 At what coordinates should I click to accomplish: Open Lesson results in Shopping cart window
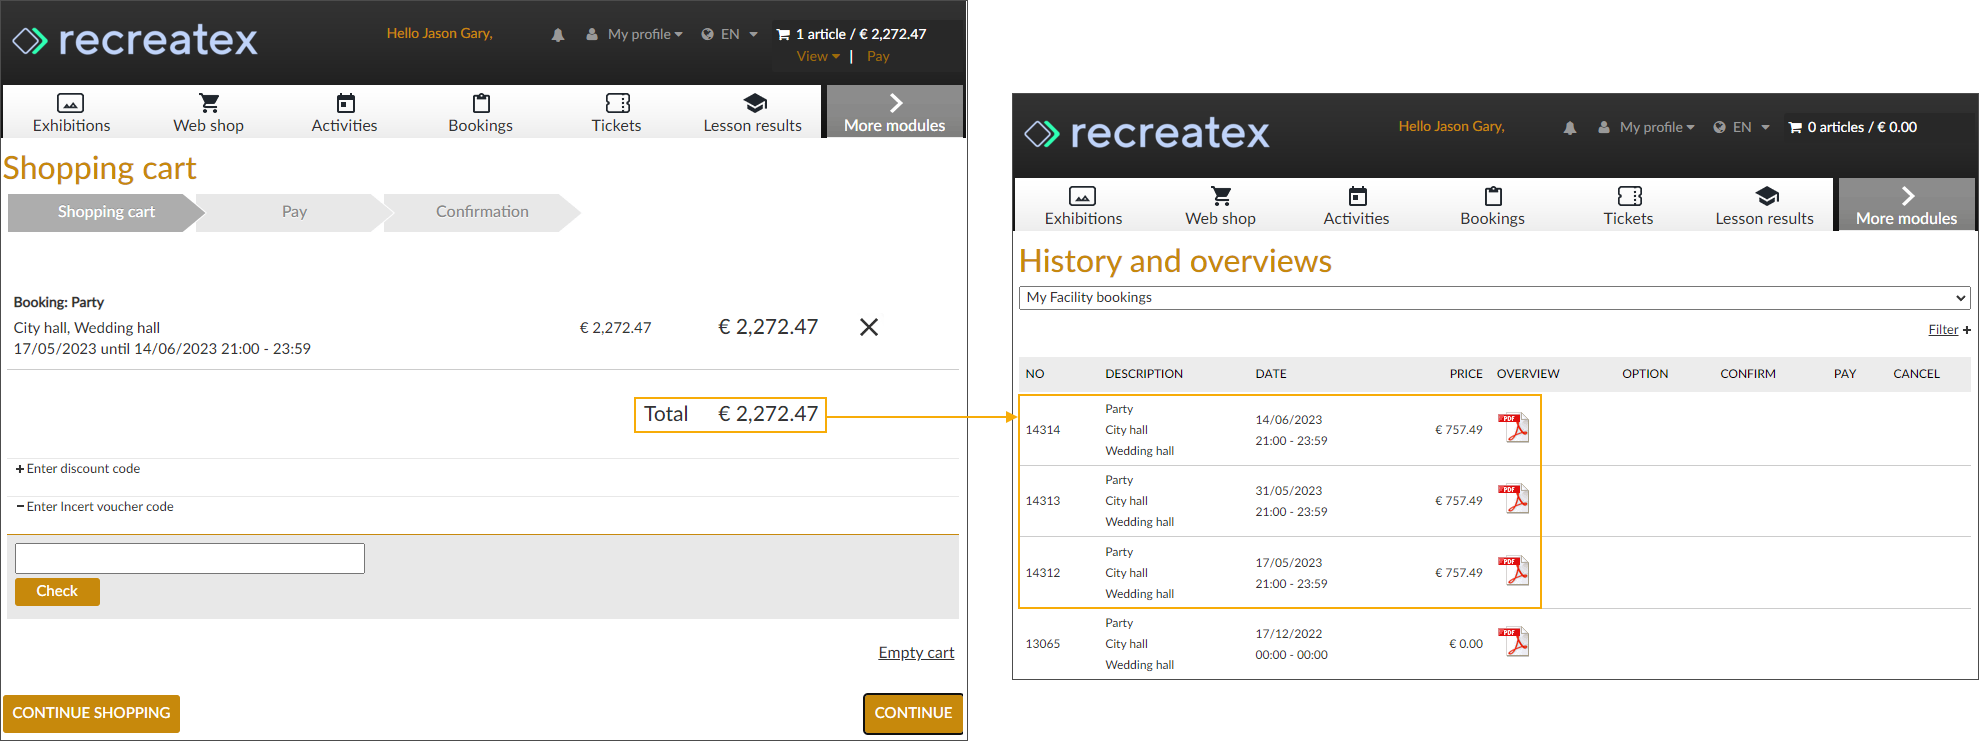tap(752, 113)
